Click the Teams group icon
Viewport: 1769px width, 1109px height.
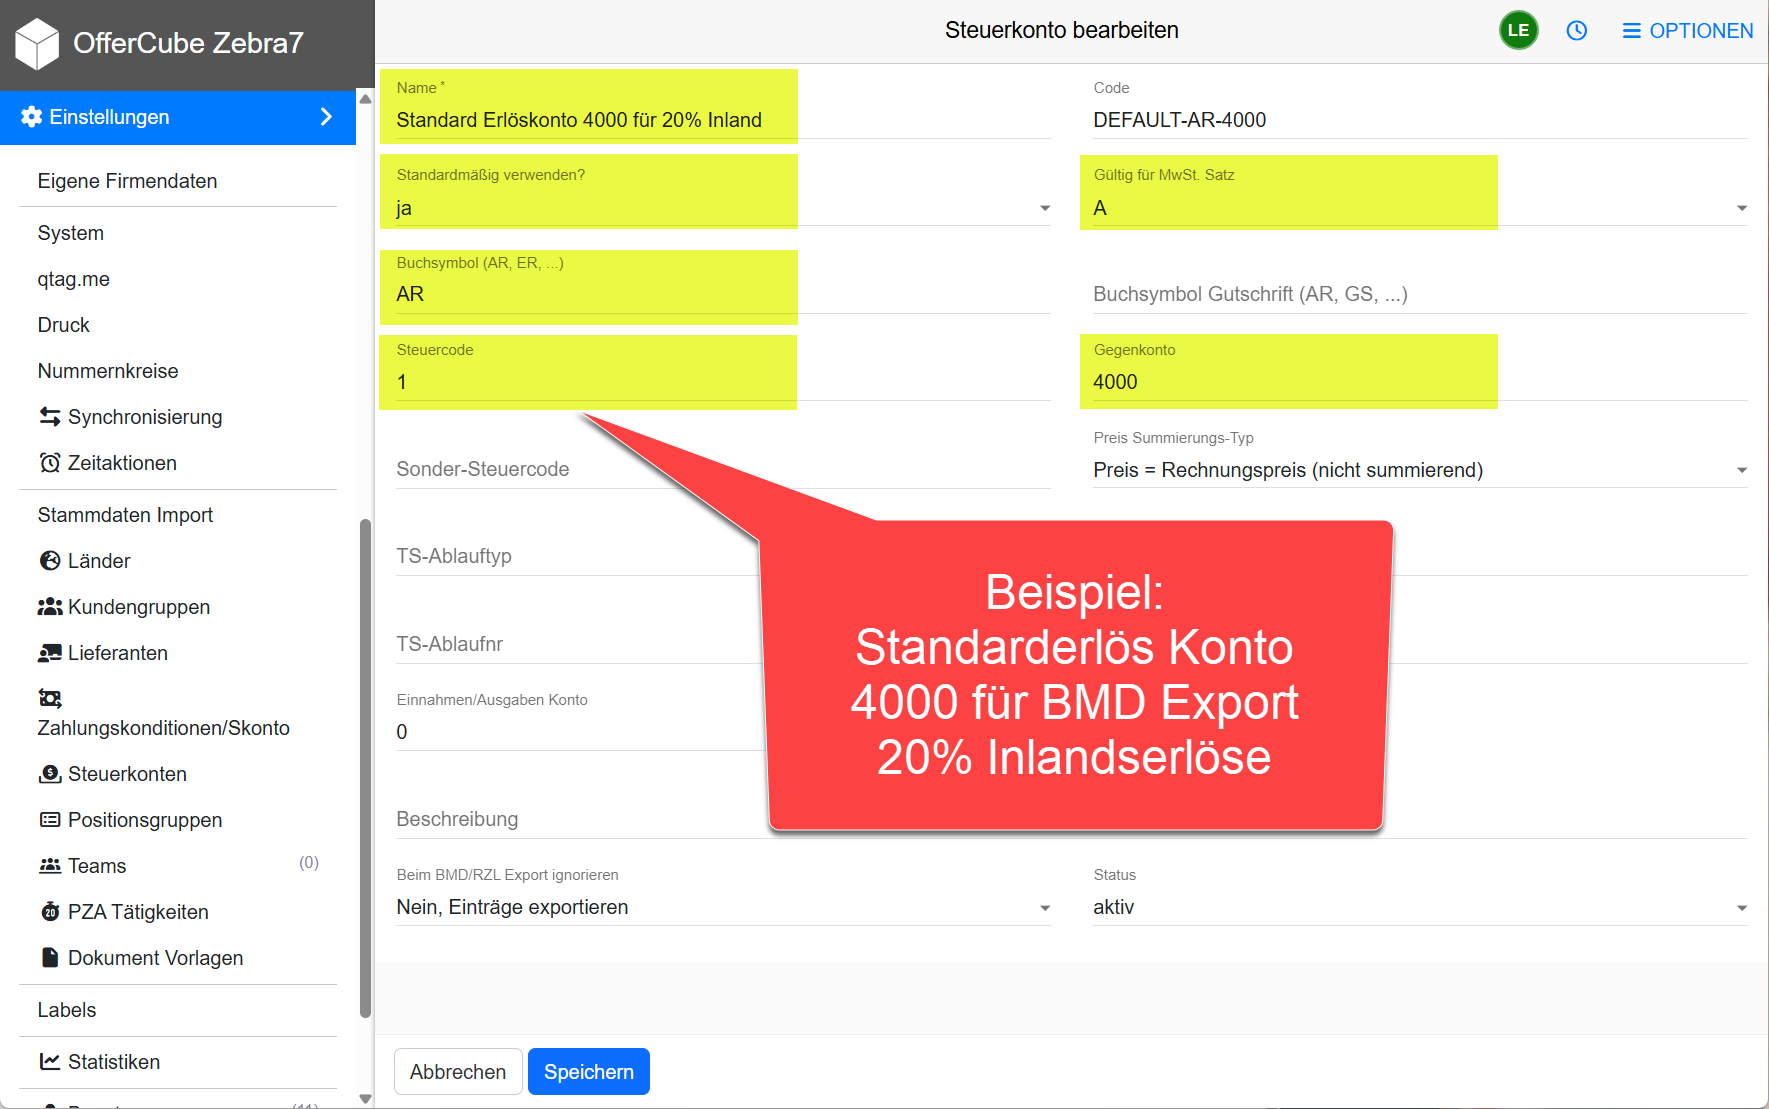click(x=50, y=865)
